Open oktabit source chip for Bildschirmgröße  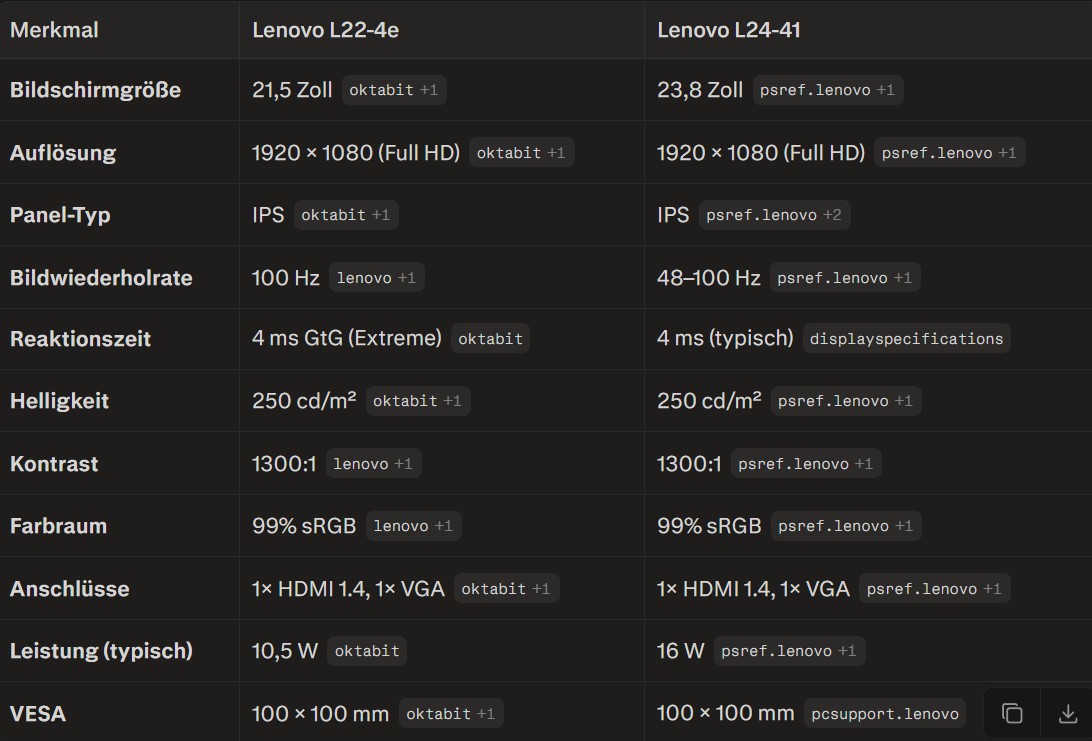[x=393, y=90]
